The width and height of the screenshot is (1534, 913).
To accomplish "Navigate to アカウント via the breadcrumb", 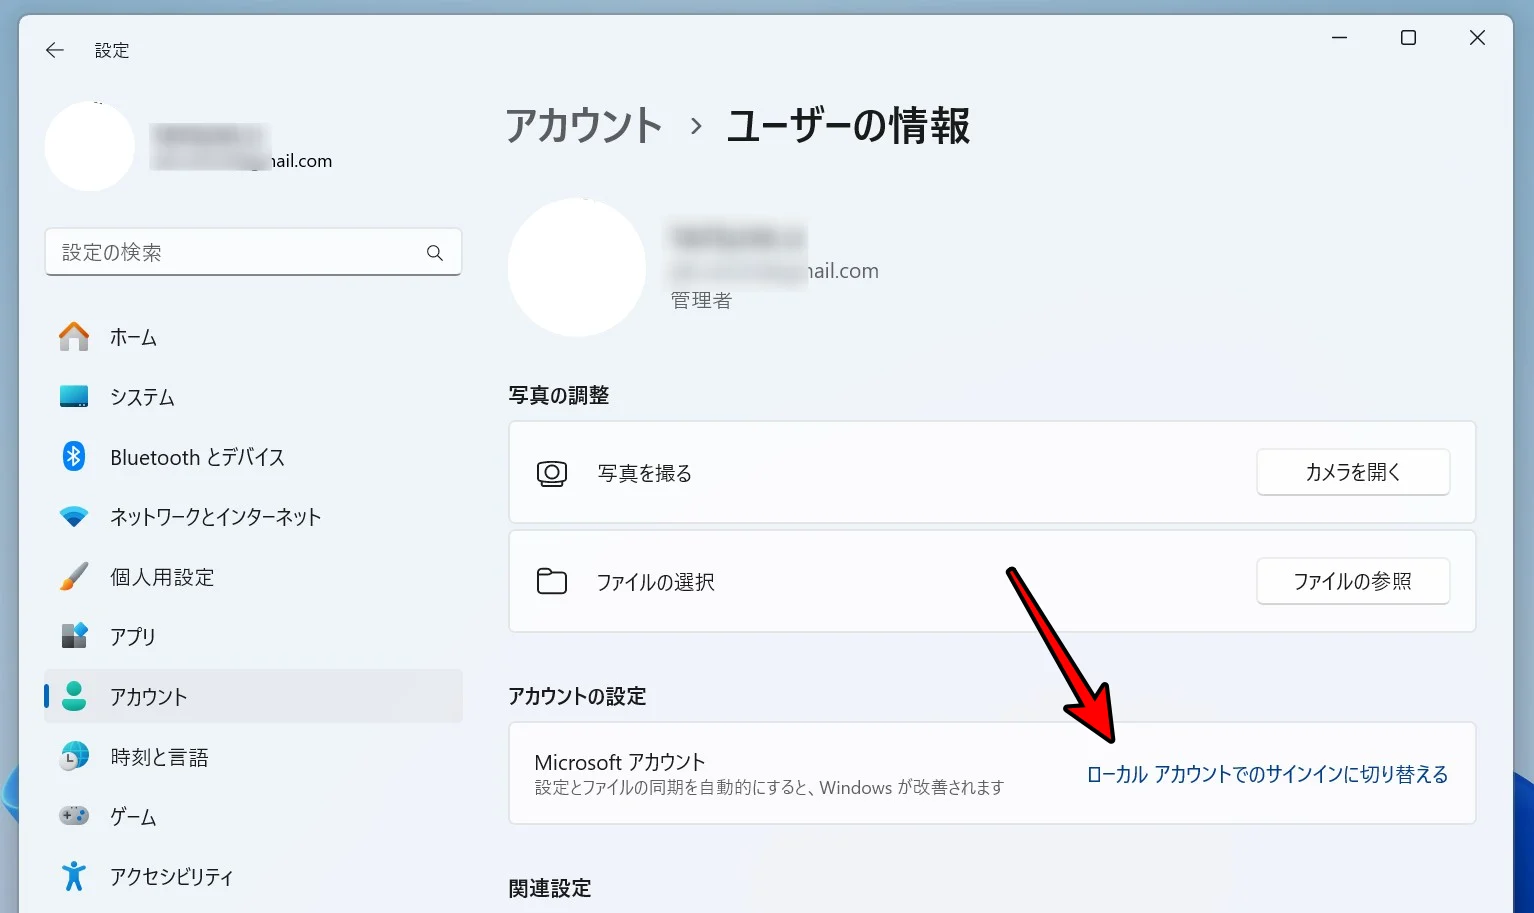I will point(584,126).
